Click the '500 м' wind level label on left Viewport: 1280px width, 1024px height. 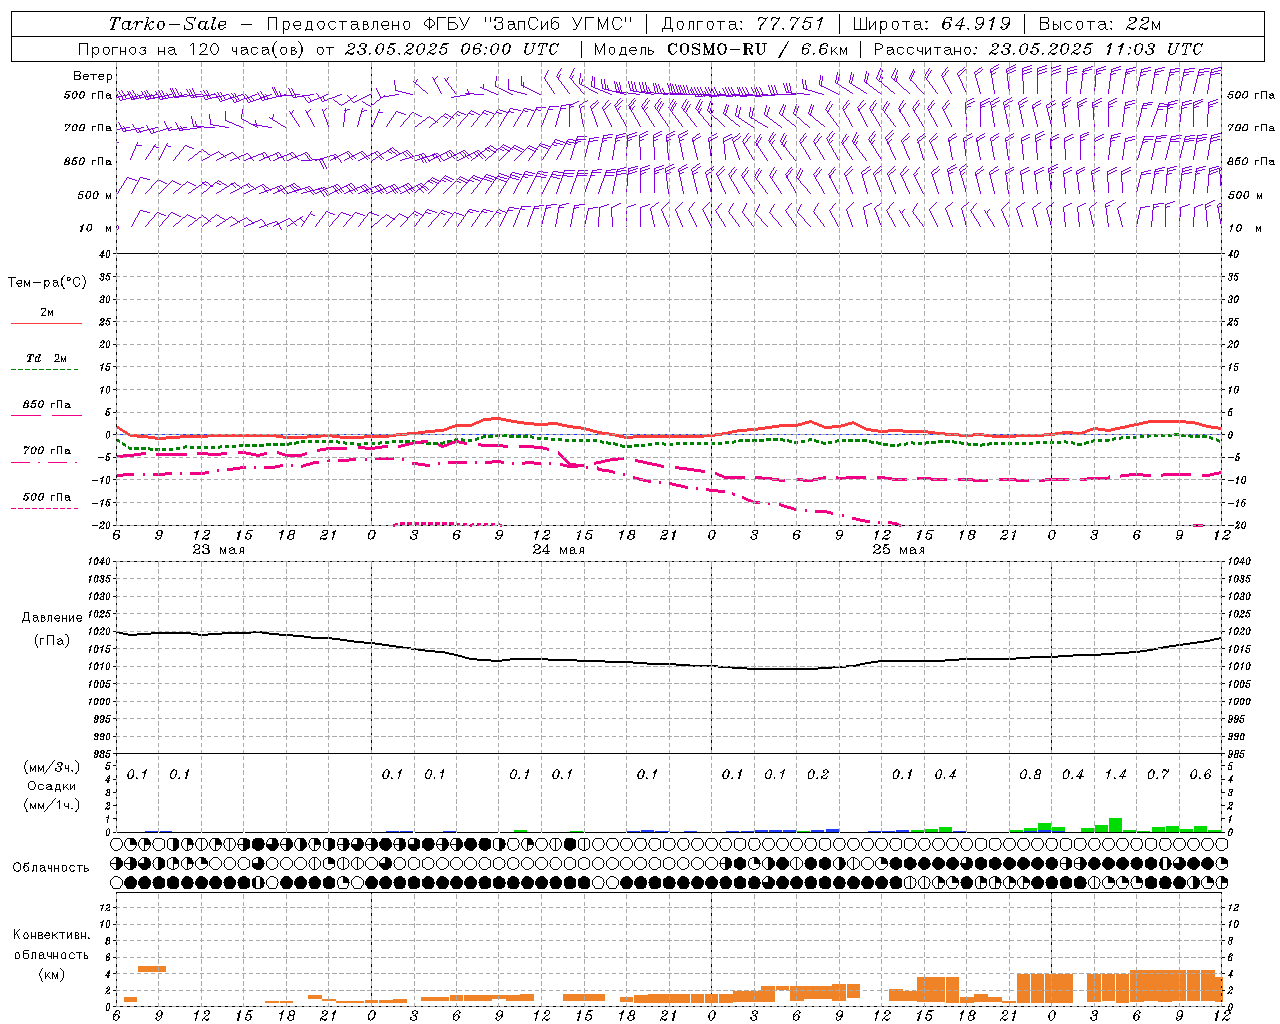point(95,195)
